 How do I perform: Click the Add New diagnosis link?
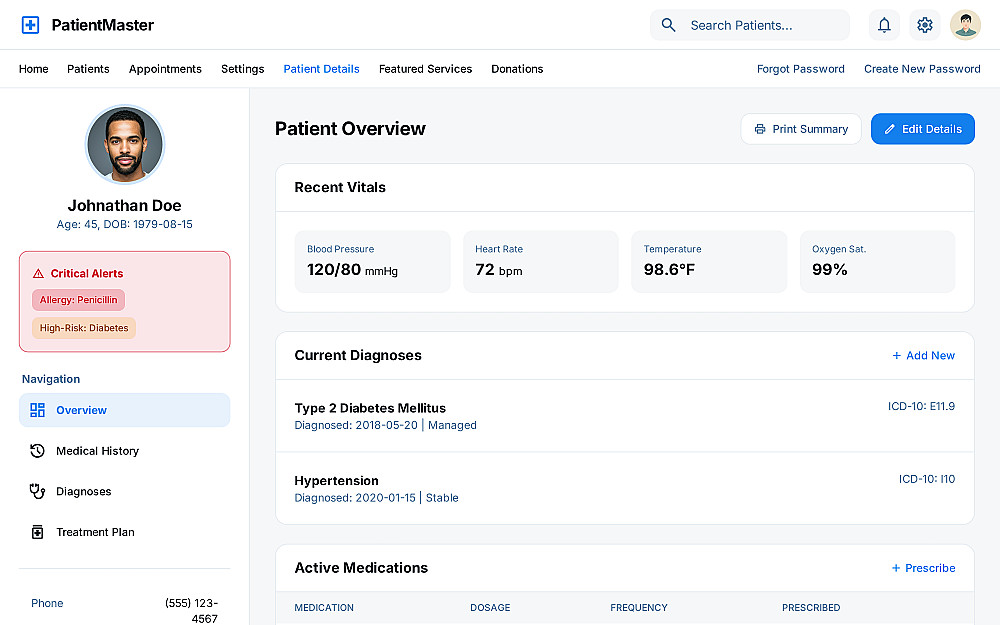pyautogui.click(x=923, y=355)
